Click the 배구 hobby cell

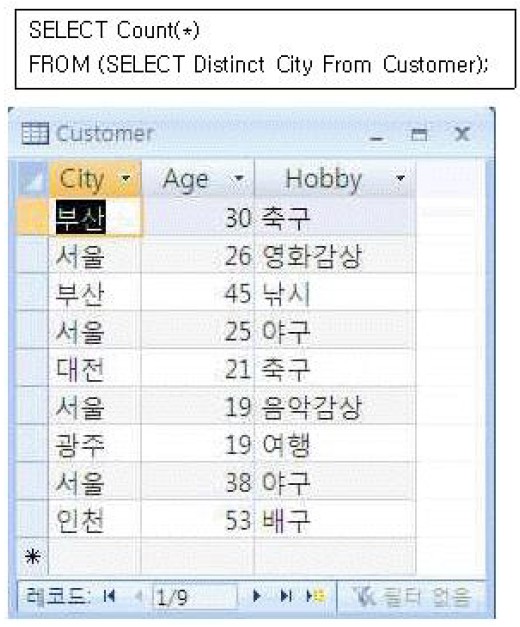pos(335,519)
